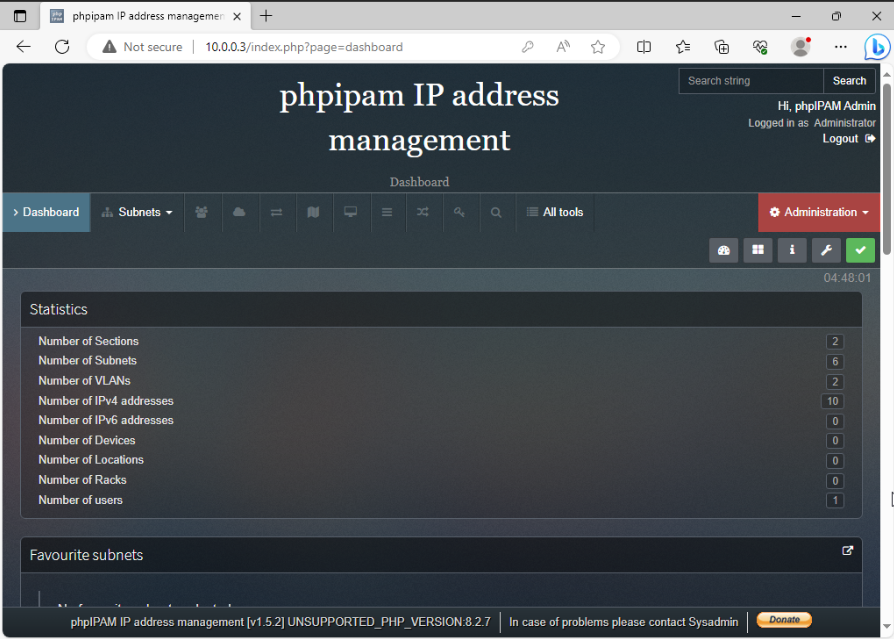Open a new browser tab
894x639 pixels.
point(266,16)
